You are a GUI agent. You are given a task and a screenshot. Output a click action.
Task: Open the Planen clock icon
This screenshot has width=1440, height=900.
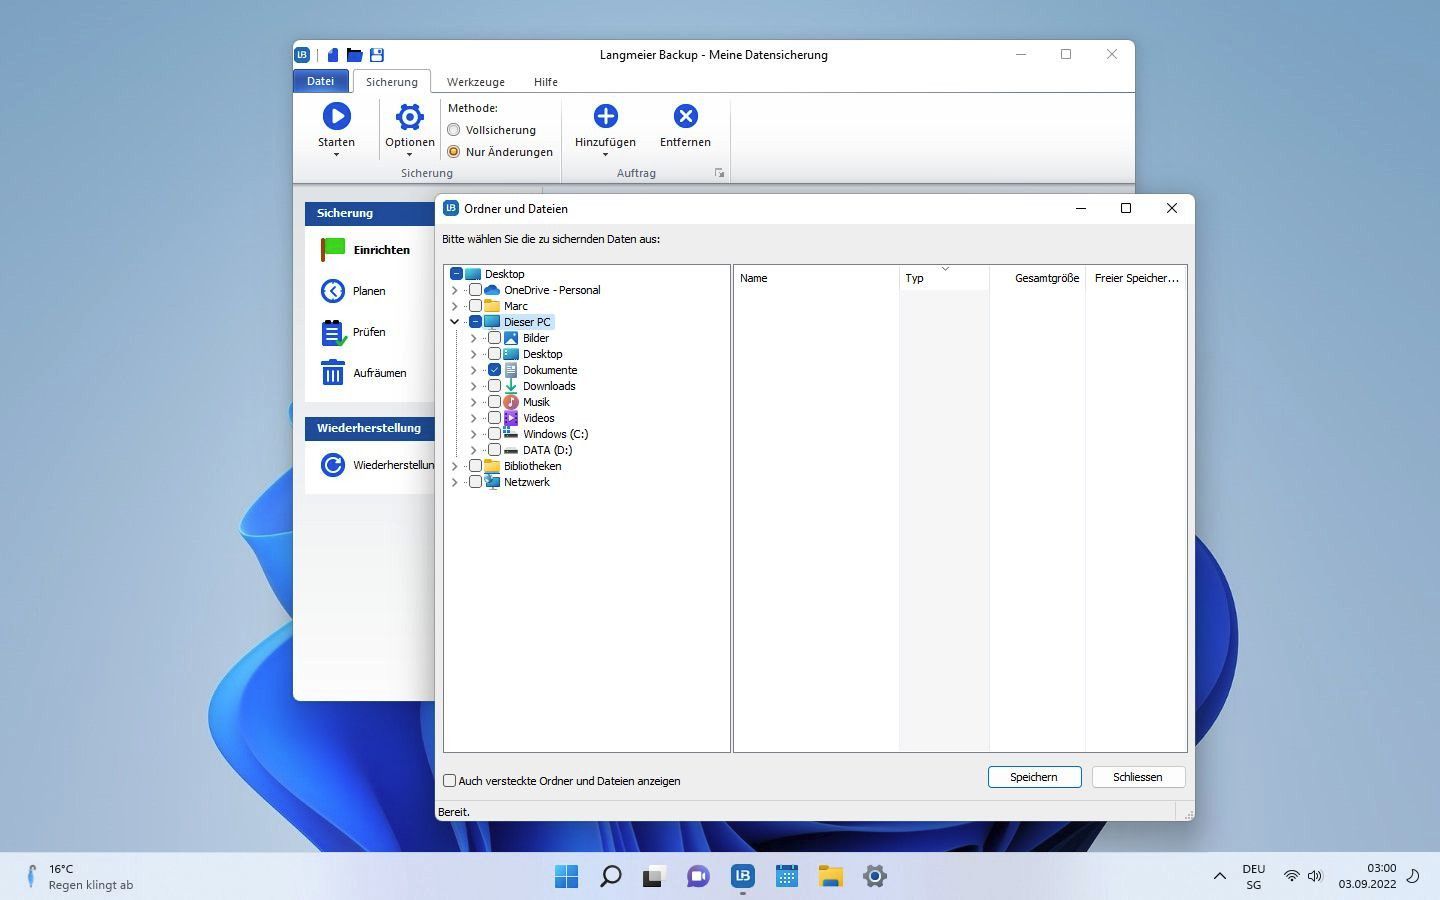point(333,291)
